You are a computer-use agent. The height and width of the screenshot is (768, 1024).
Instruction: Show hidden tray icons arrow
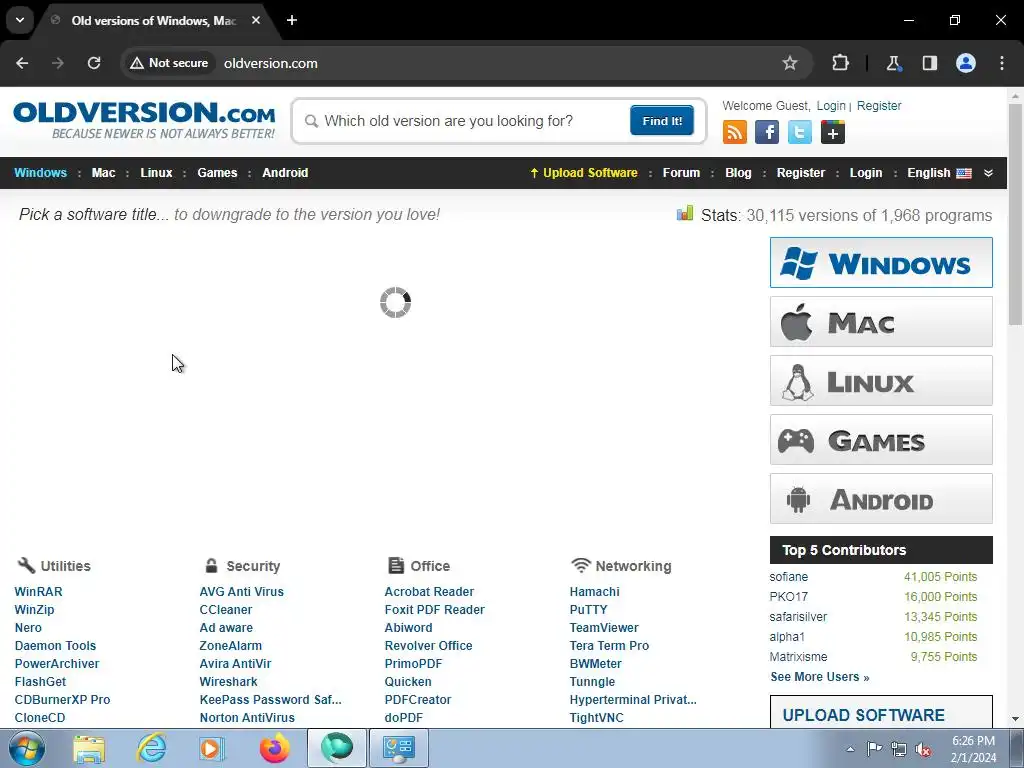coord(850,749)
